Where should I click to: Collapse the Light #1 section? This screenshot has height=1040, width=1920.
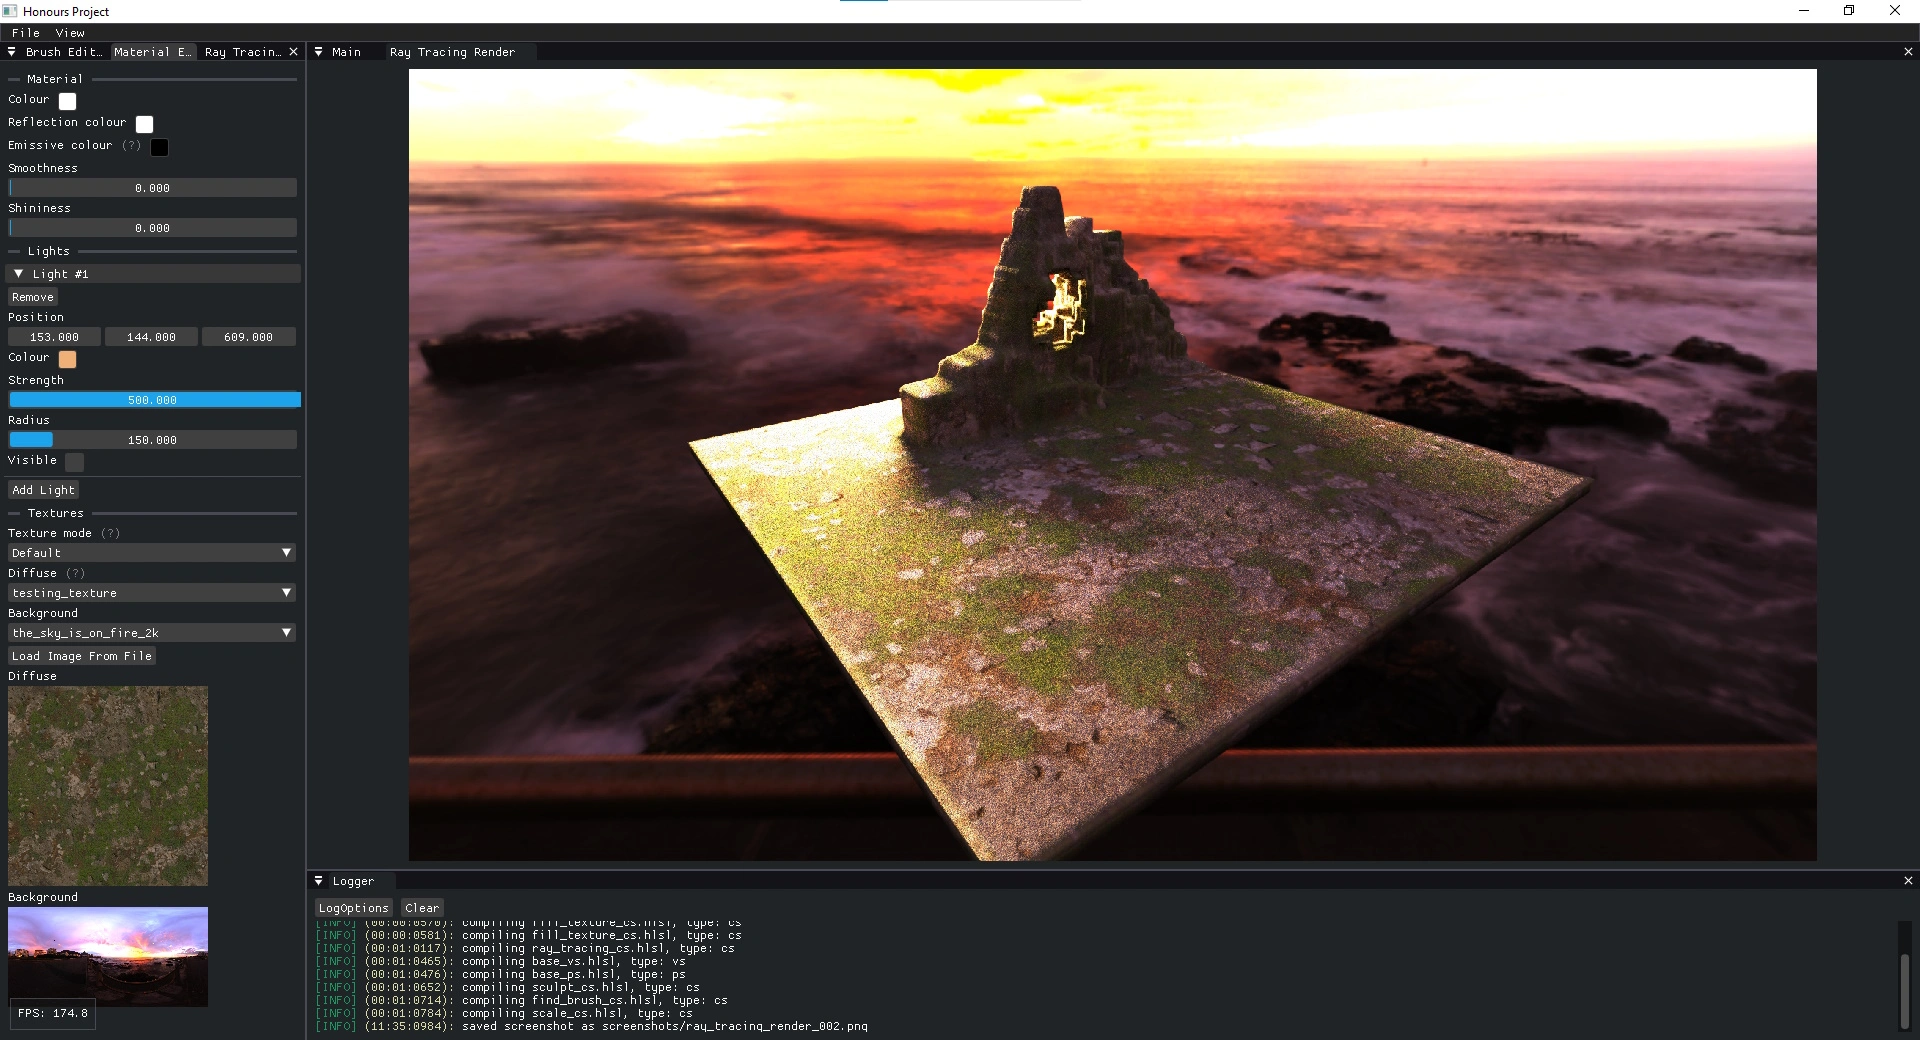click(18, 274)
